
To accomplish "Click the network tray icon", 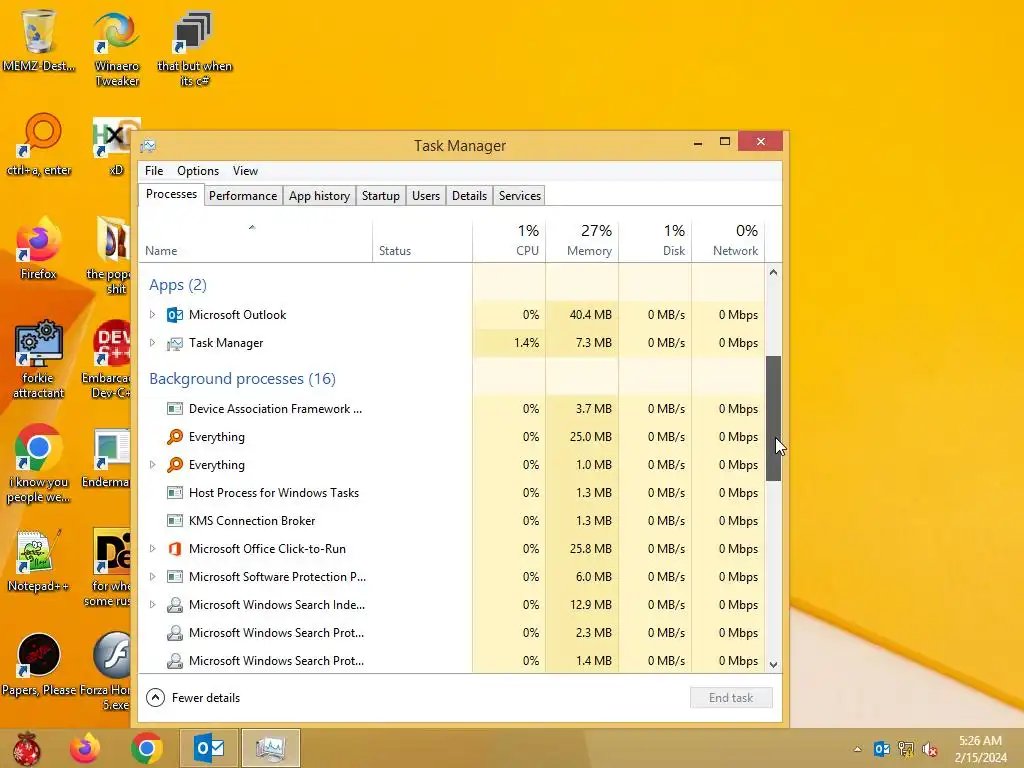I will [x=906, y=749].
